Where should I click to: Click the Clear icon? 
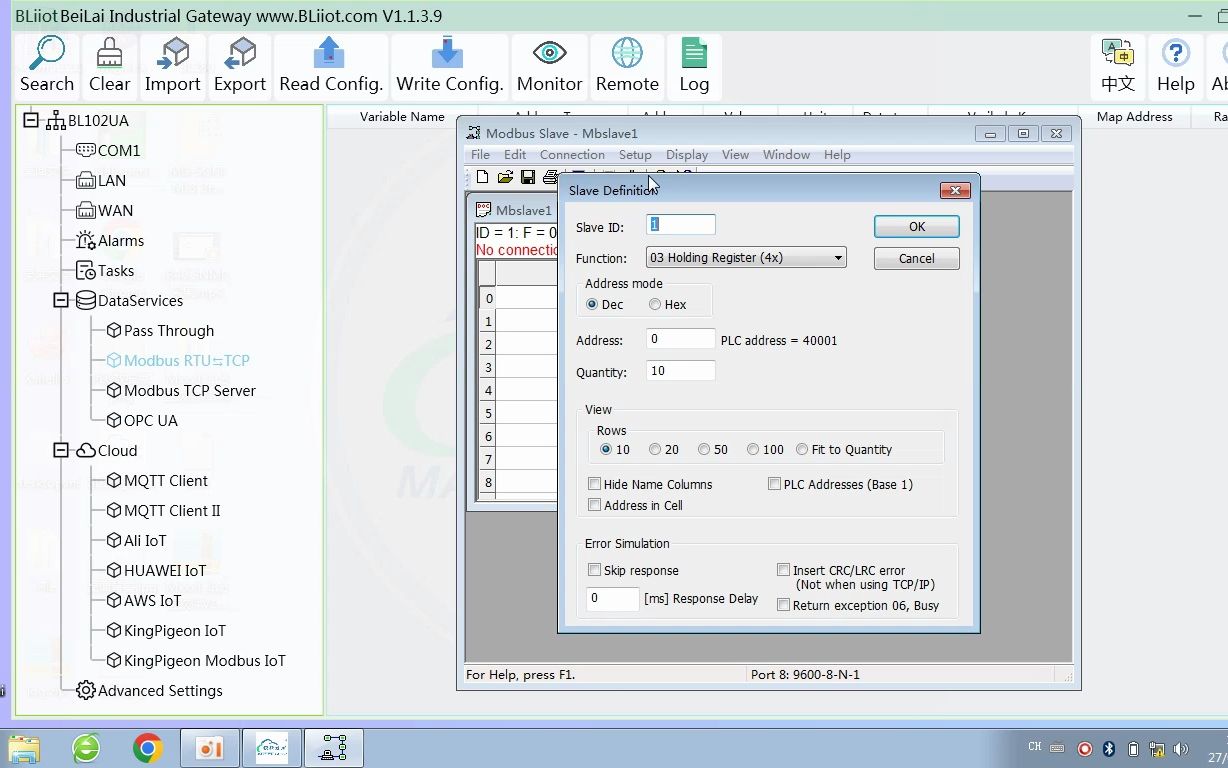pyautogui.click(x=108, y=62)
